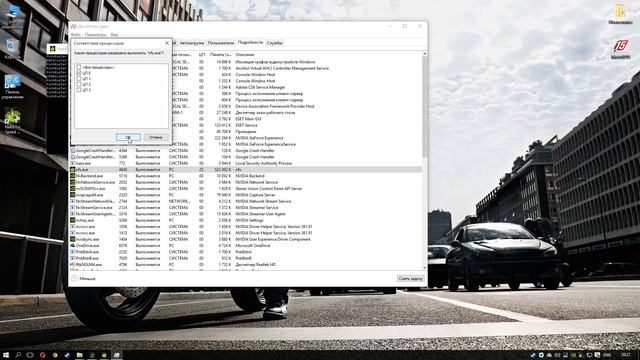This screenshot has height=360, width=640.
Task: Select the lsass.exe row
Action: (246, 163)
